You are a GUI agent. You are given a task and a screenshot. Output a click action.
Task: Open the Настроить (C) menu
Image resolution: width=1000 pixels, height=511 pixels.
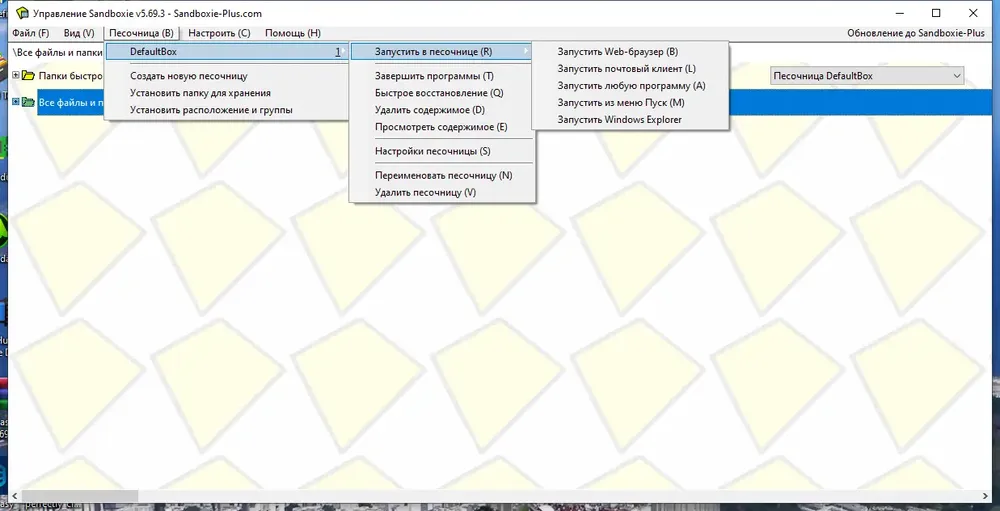[219, 33]
